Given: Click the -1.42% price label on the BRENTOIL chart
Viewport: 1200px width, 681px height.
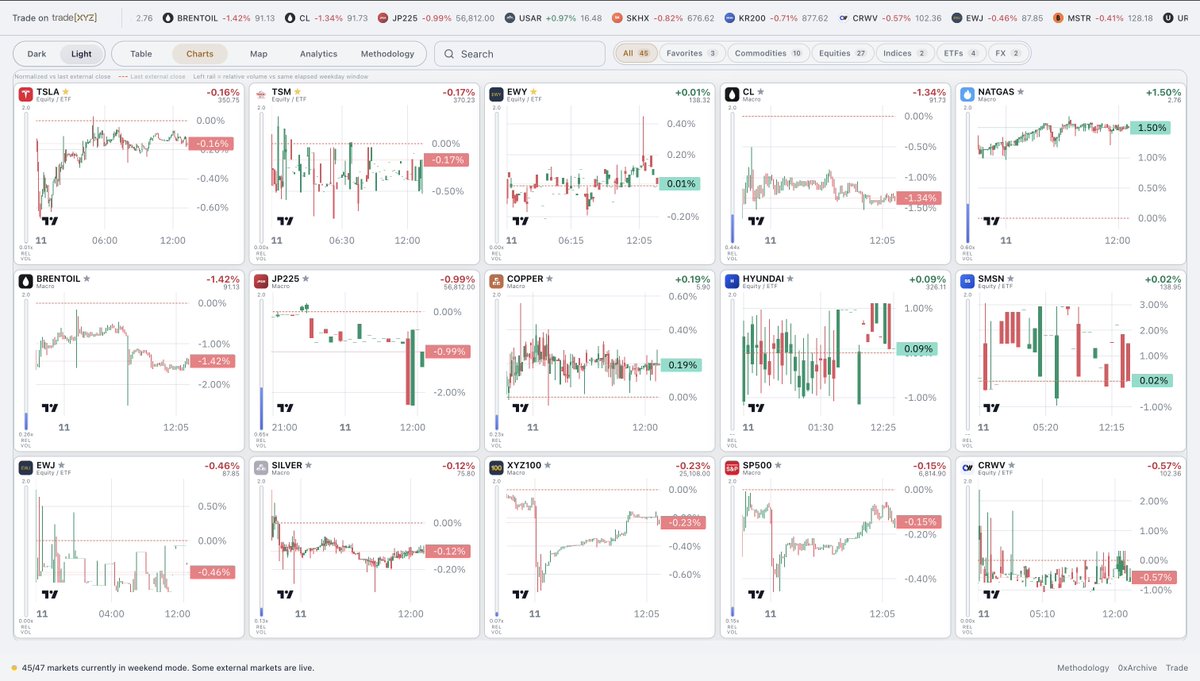Looking at the screenshot, I should [x=212, y=361].
